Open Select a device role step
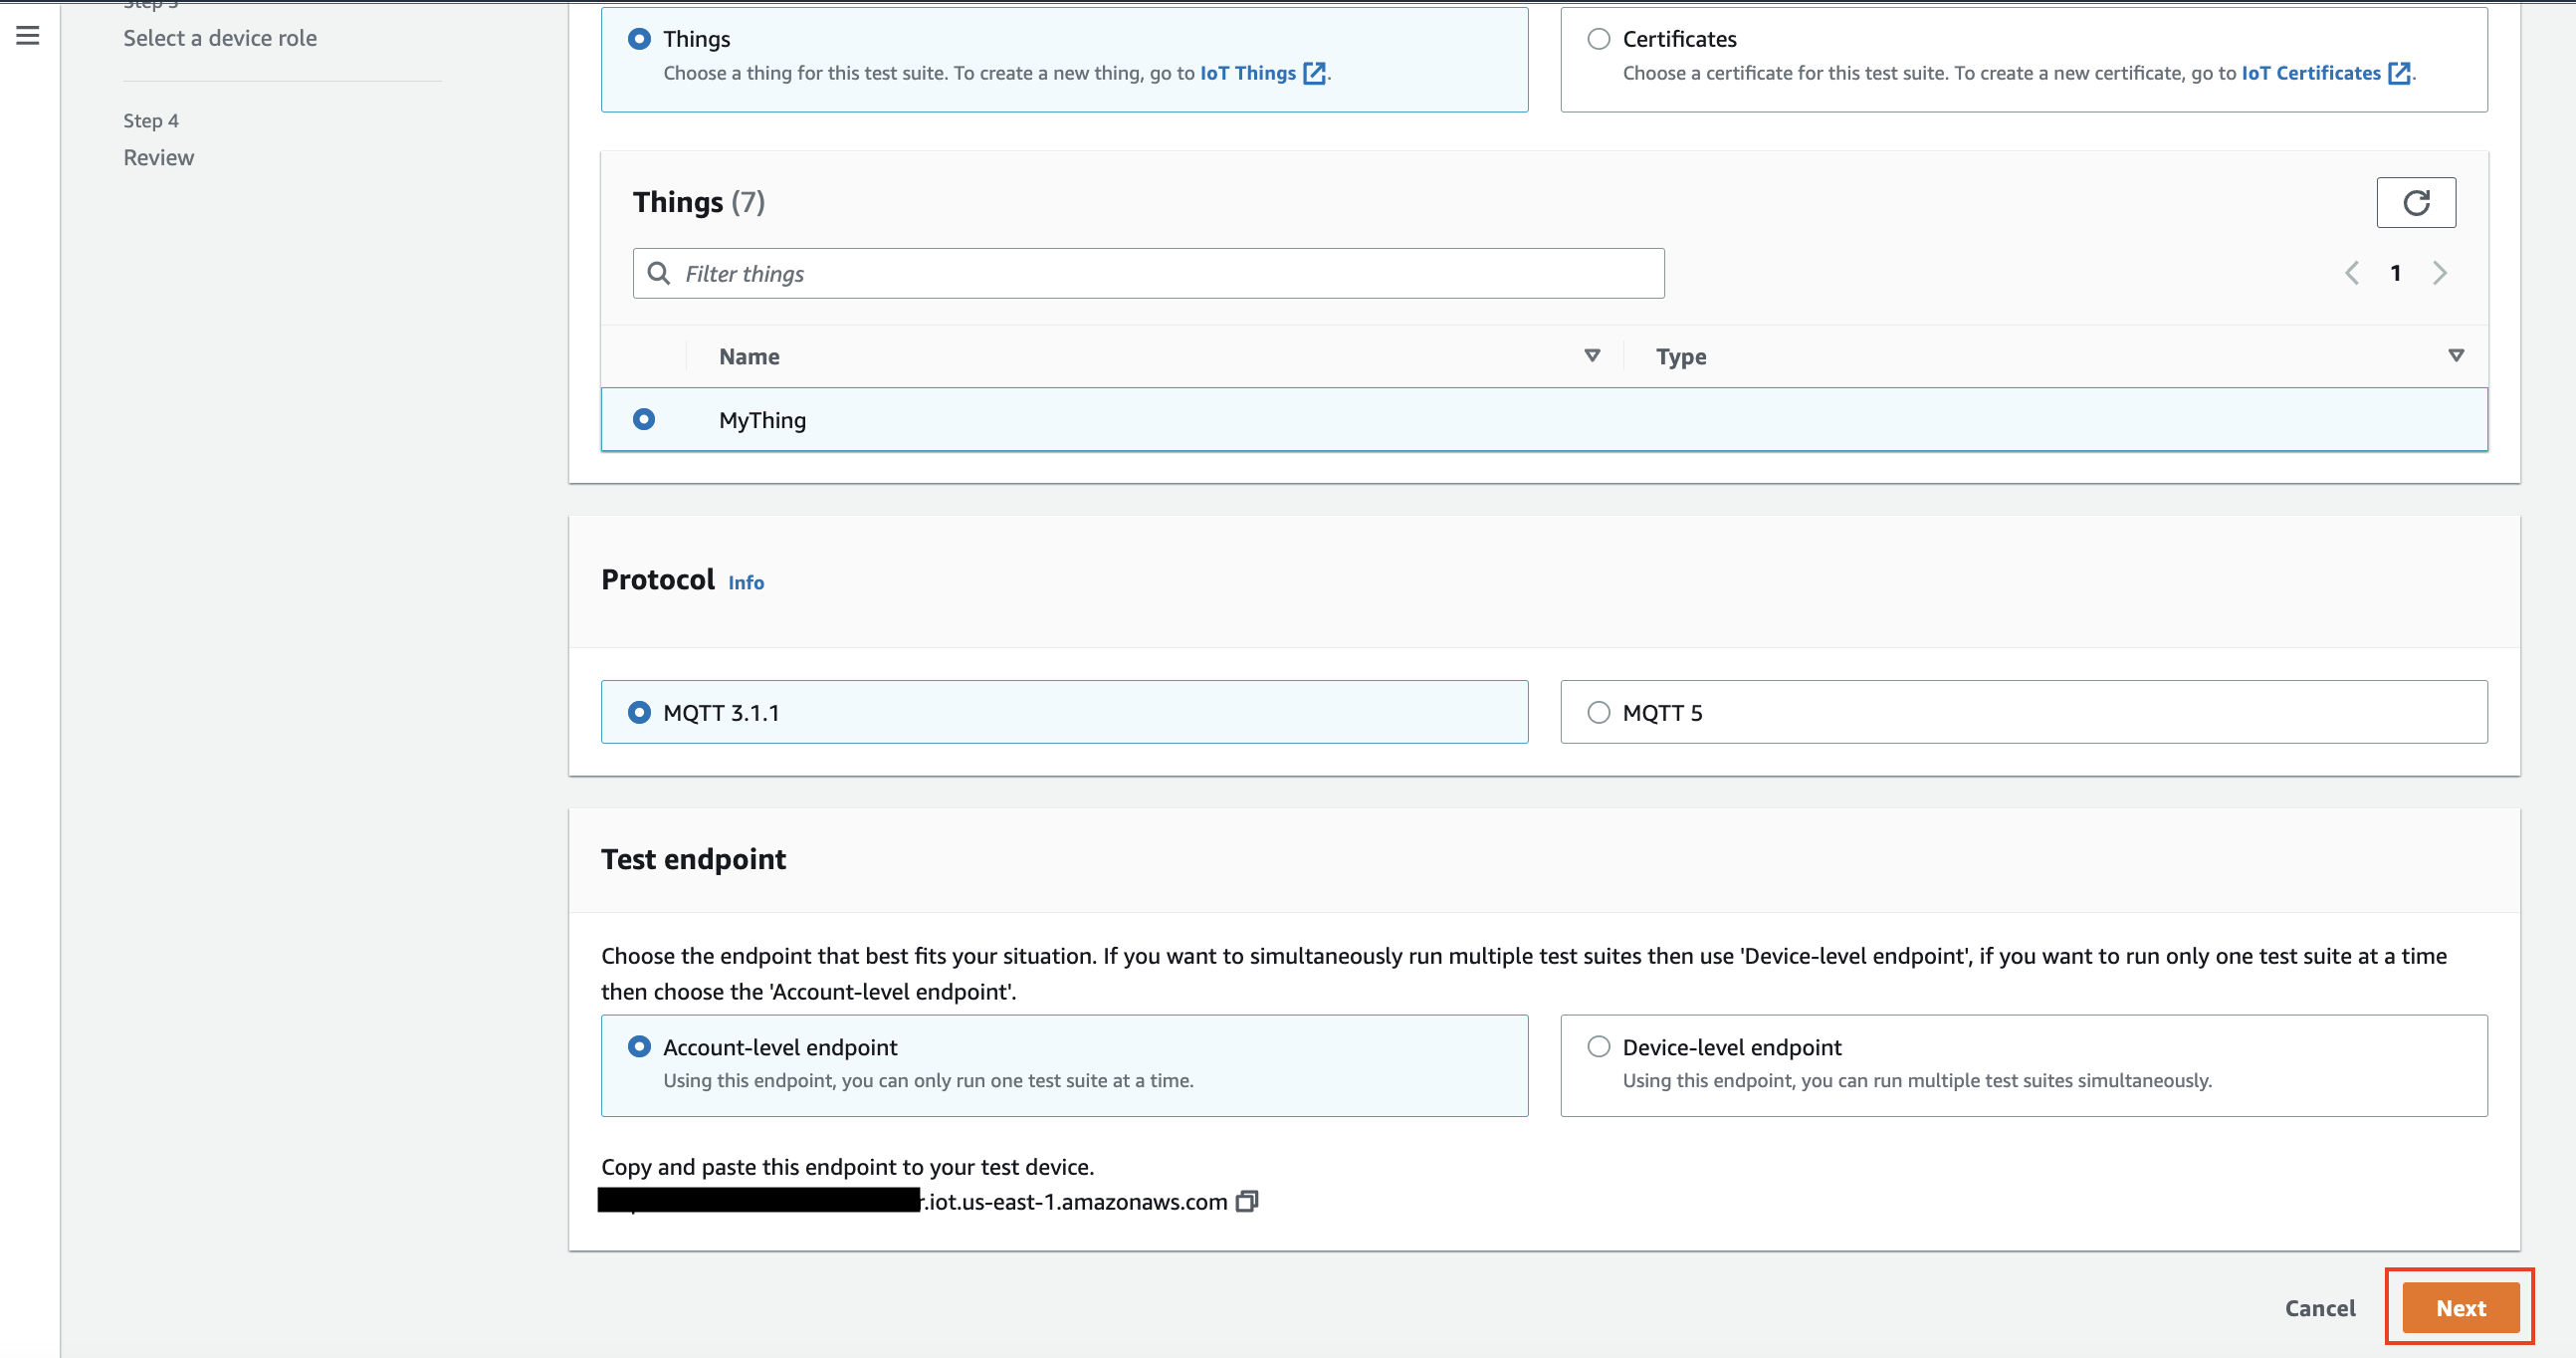The image size is (2576, 1358). [x=220, y=38]
